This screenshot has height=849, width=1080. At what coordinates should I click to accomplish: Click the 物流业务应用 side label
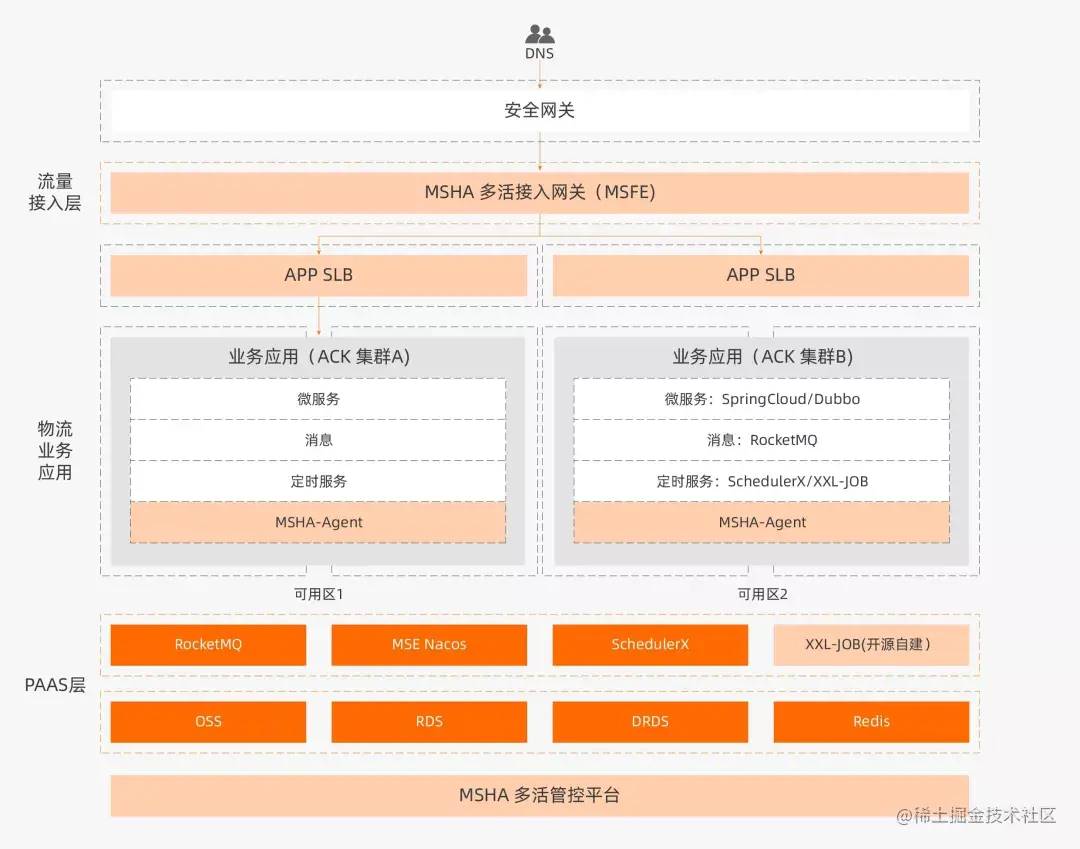coord(55,450)
